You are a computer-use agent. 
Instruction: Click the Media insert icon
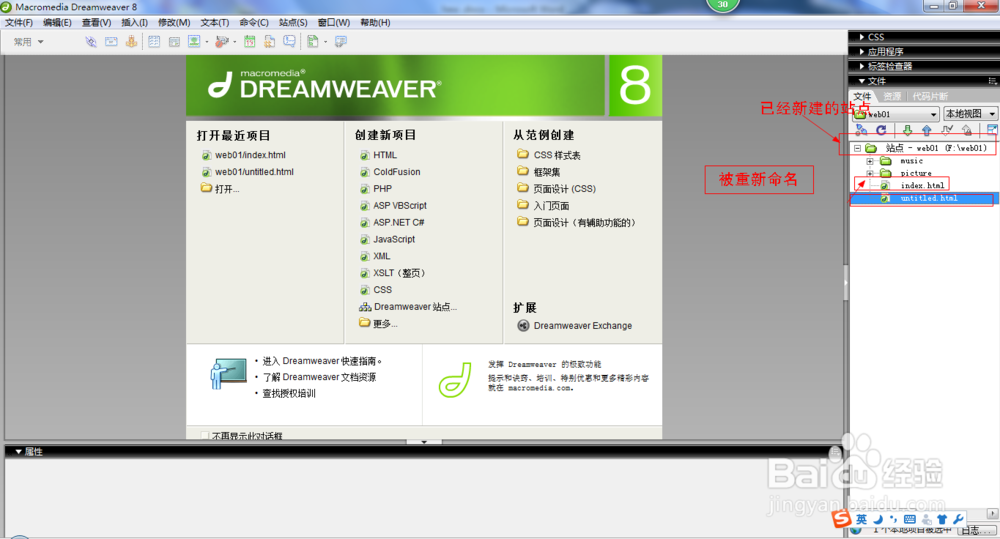[x=221, y=41]
